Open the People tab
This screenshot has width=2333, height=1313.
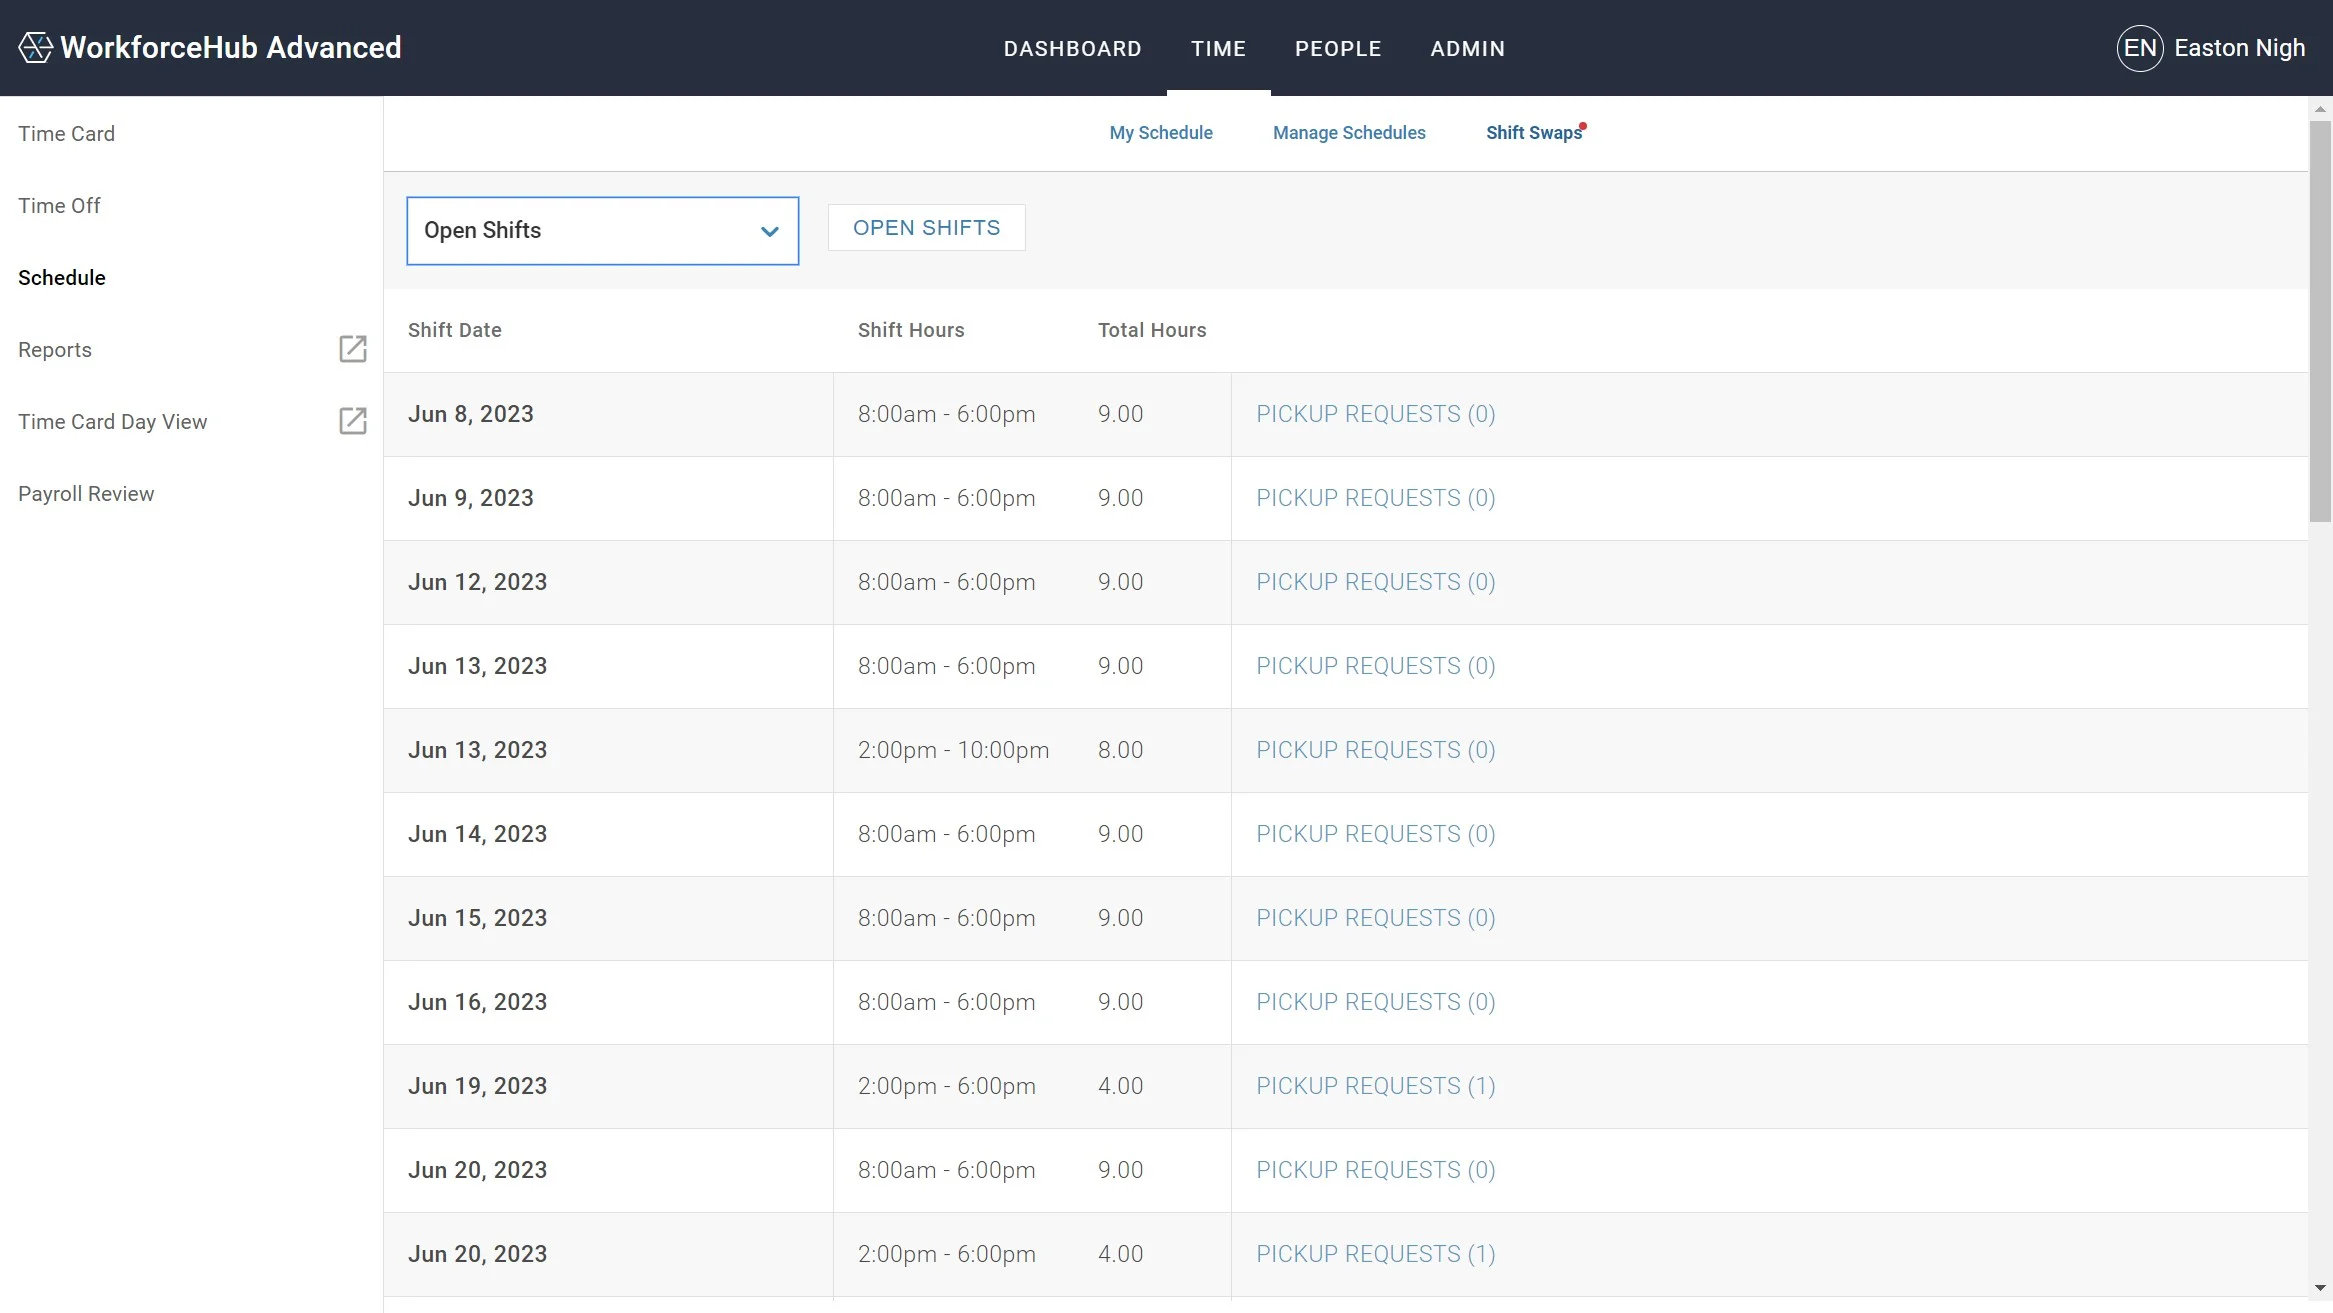tap(1338, 48)
